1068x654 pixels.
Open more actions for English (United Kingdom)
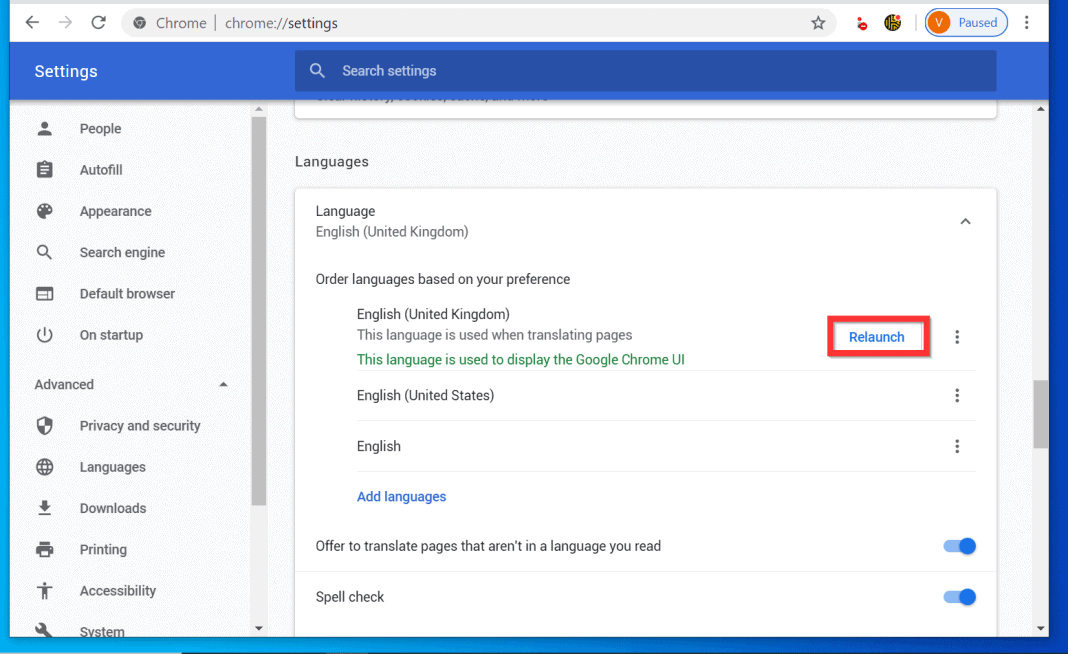click(957, 337)
